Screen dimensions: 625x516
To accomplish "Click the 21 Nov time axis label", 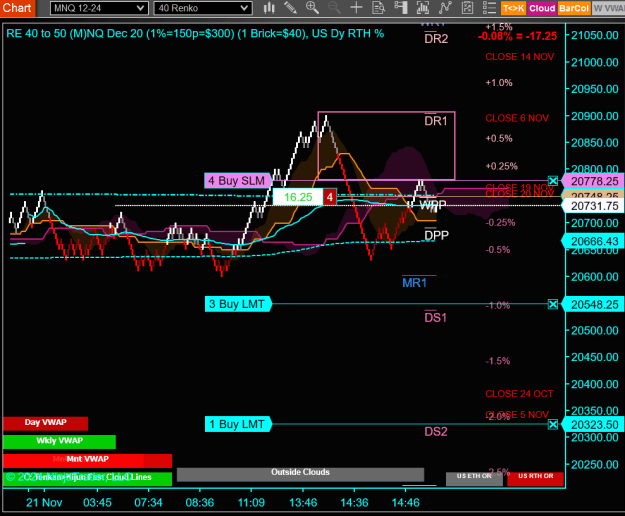I will pos(44,502).
